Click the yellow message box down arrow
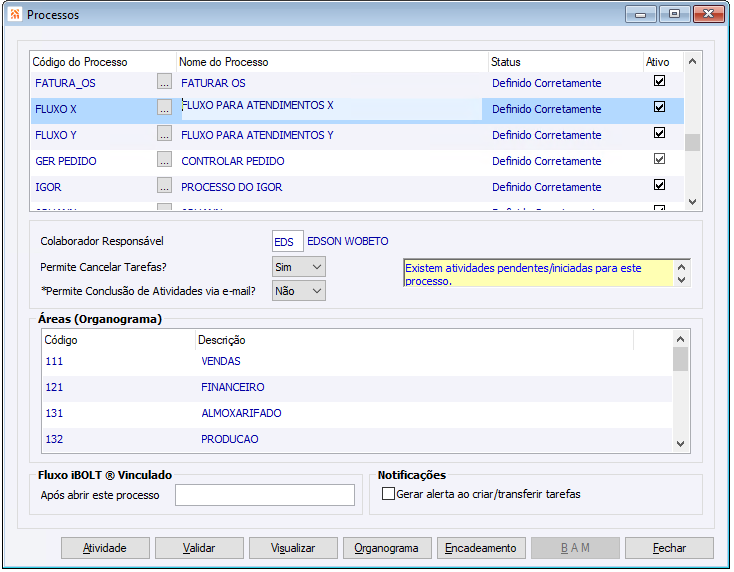Viewport: 734px width, 572px height. tap(681, 280)
